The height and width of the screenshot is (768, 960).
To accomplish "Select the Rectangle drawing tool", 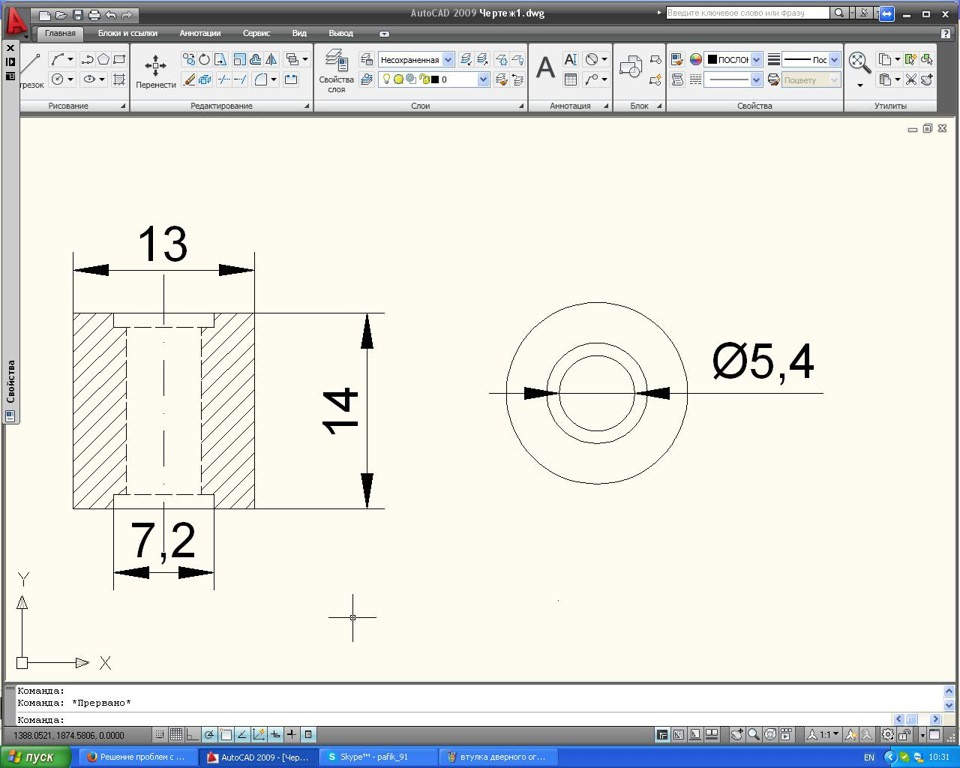I will coord(119,59).
